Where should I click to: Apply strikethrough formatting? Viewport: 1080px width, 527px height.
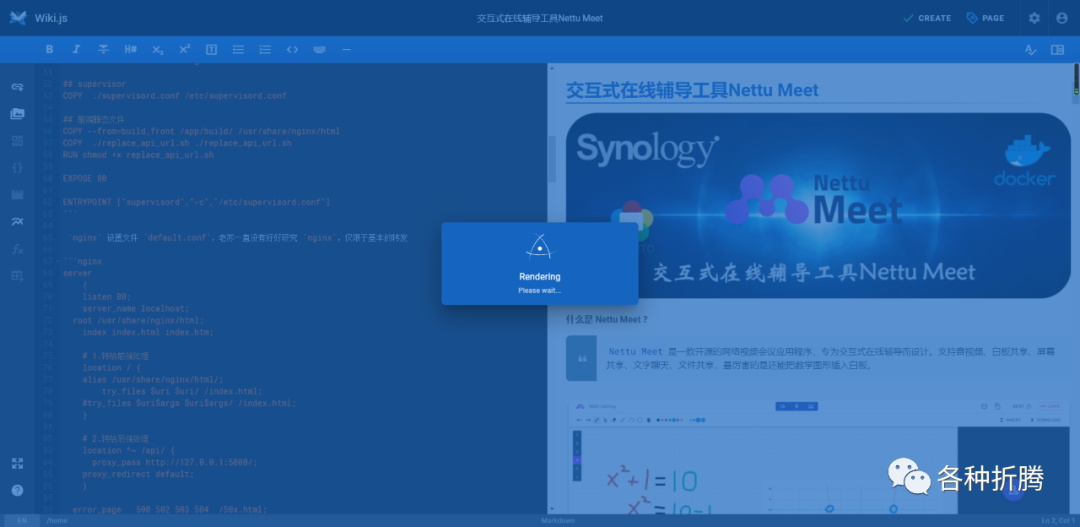pos(103,50)
